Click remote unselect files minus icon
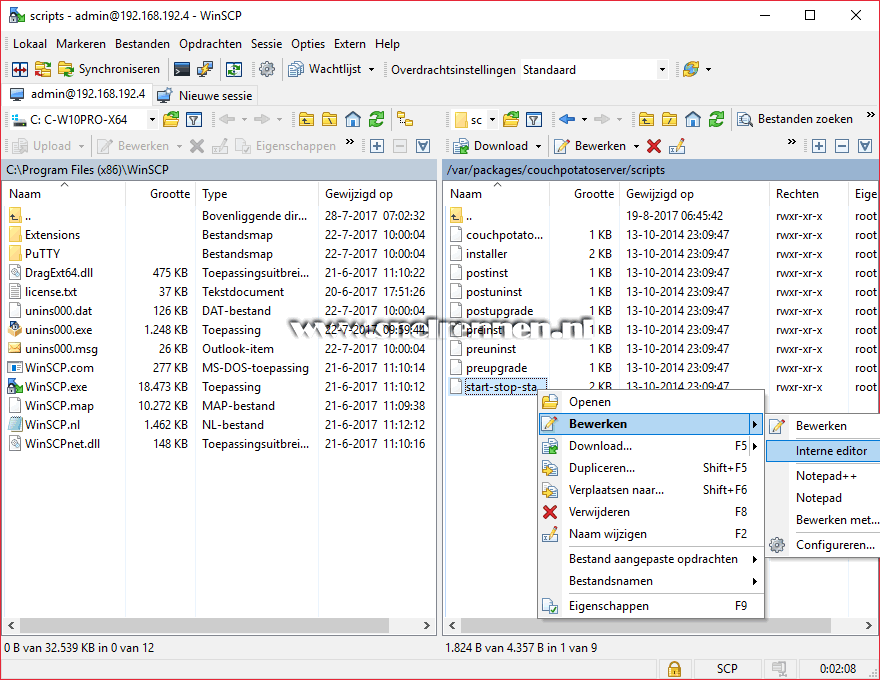Image resolution: width=880 pixels, height=680 pixels. [842, 146]
